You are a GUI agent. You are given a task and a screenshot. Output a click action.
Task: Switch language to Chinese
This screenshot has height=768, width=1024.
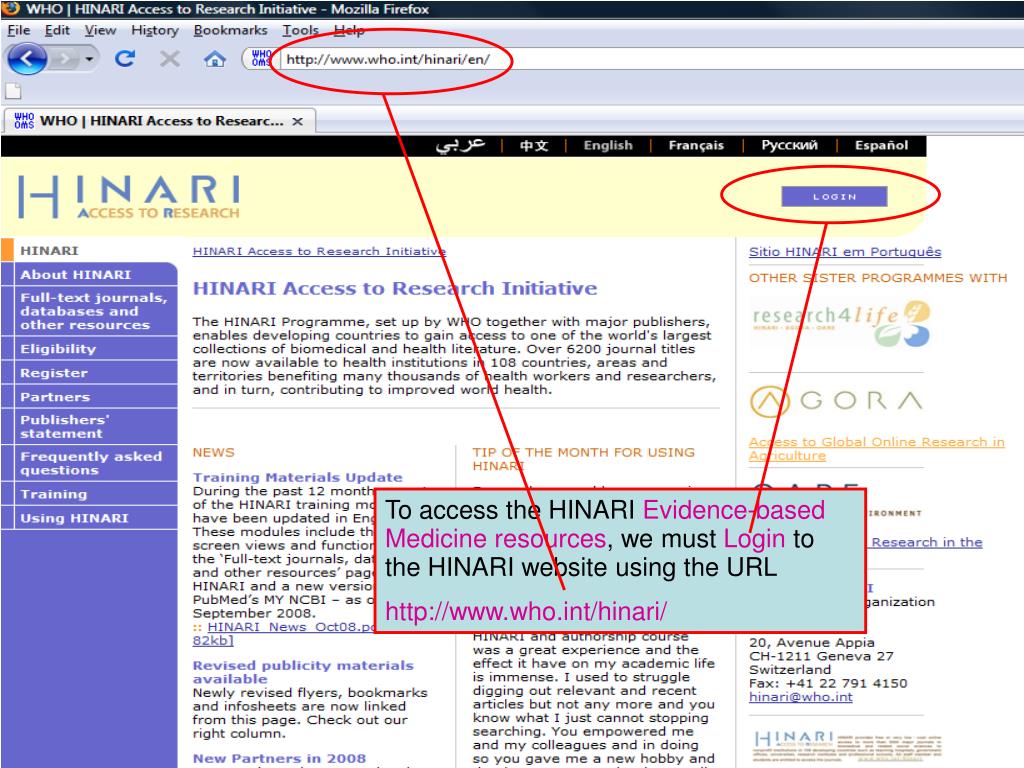point(534,146)
